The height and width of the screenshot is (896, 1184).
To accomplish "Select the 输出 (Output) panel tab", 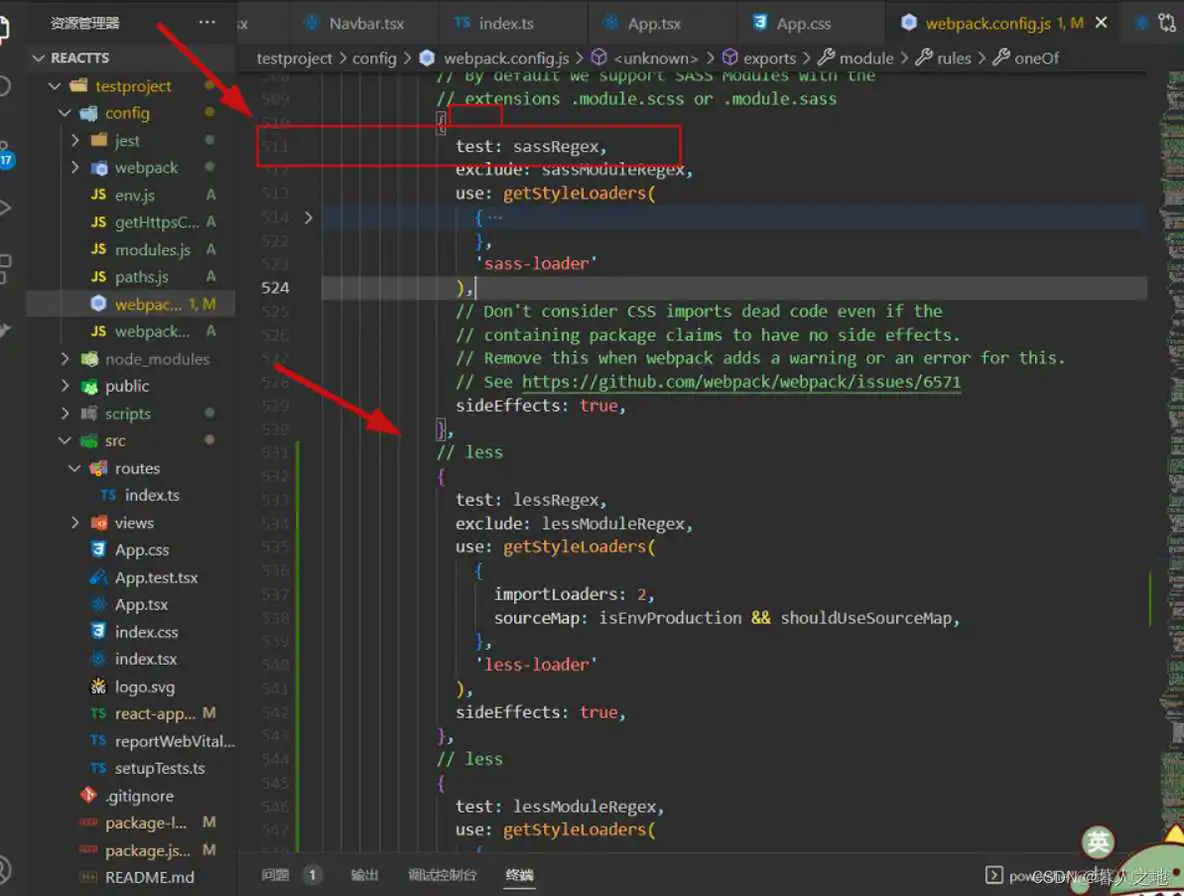I will 364,874.
